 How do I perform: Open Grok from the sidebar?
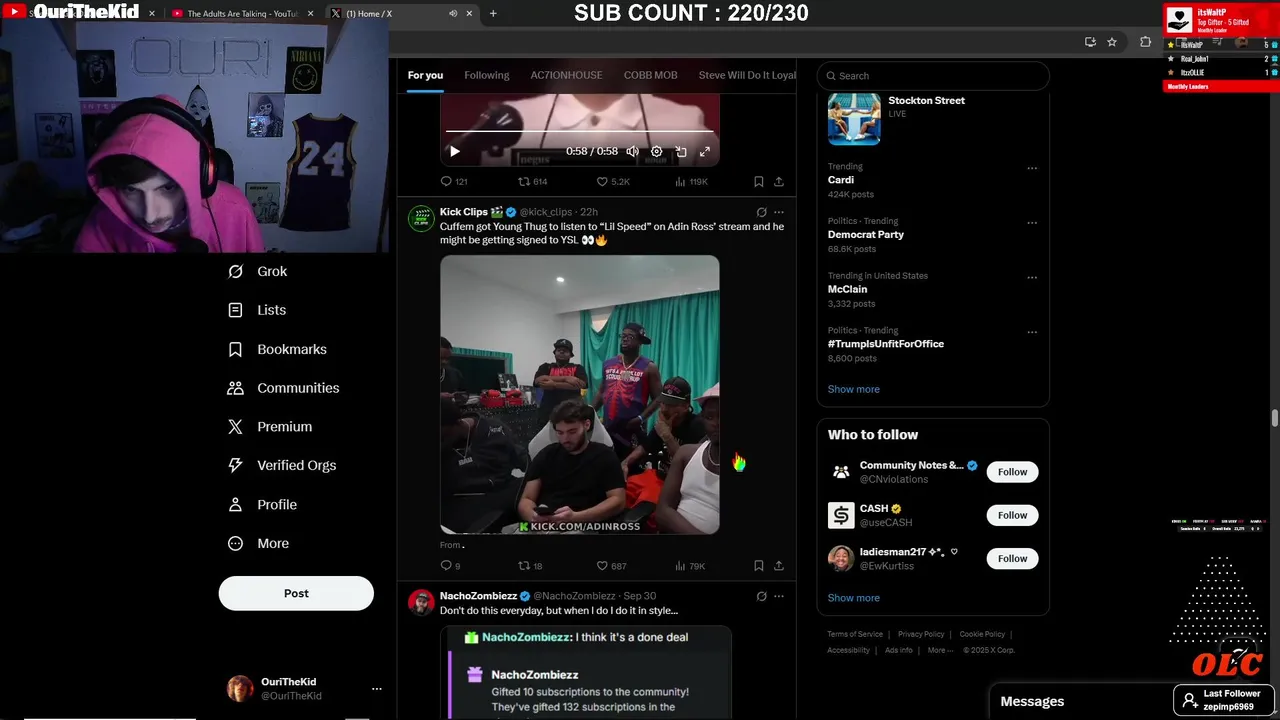258,271
